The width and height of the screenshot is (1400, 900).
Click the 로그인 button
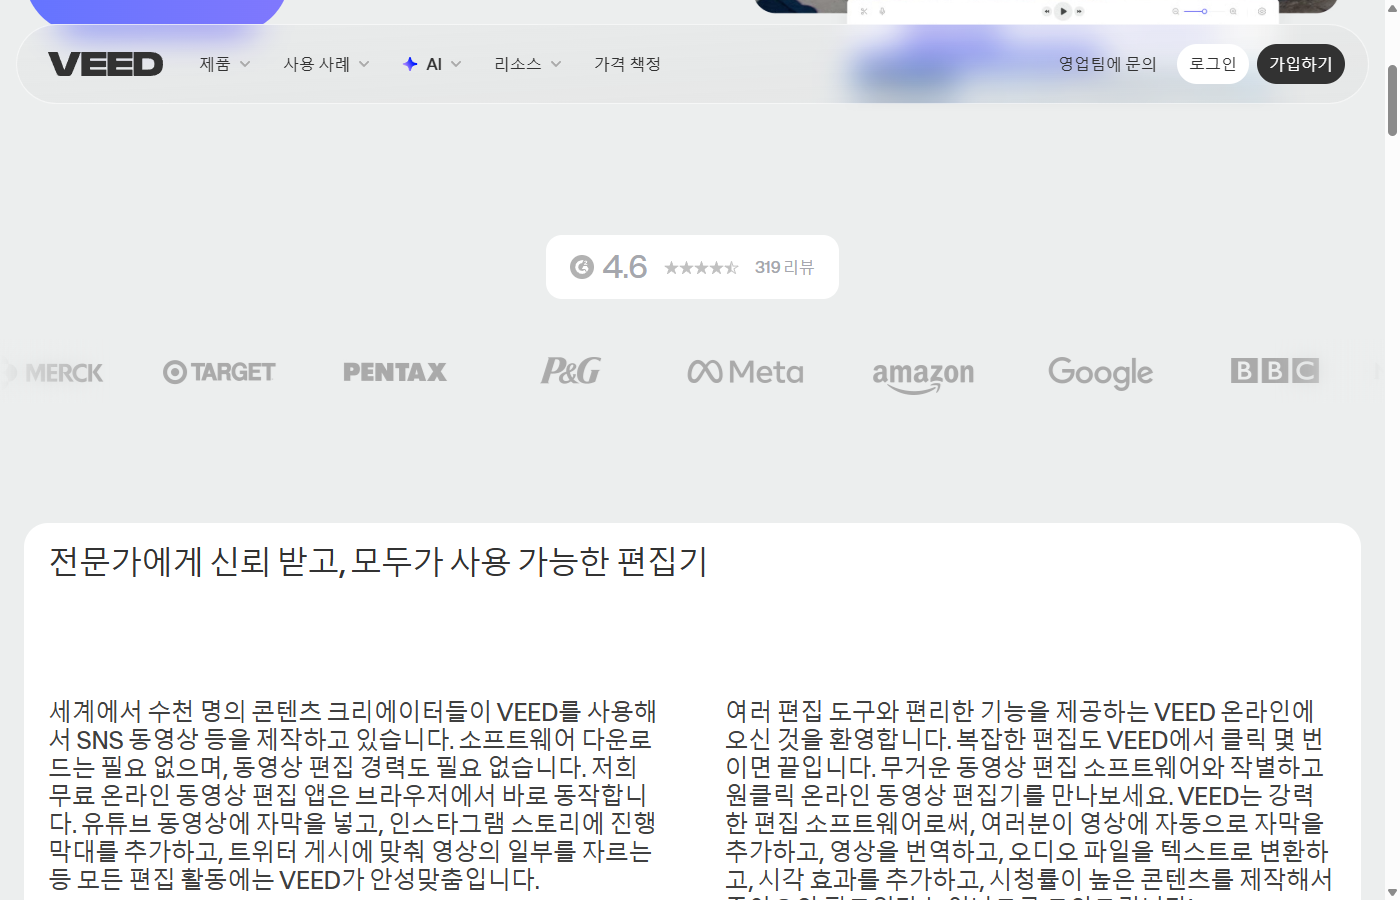1212,63
